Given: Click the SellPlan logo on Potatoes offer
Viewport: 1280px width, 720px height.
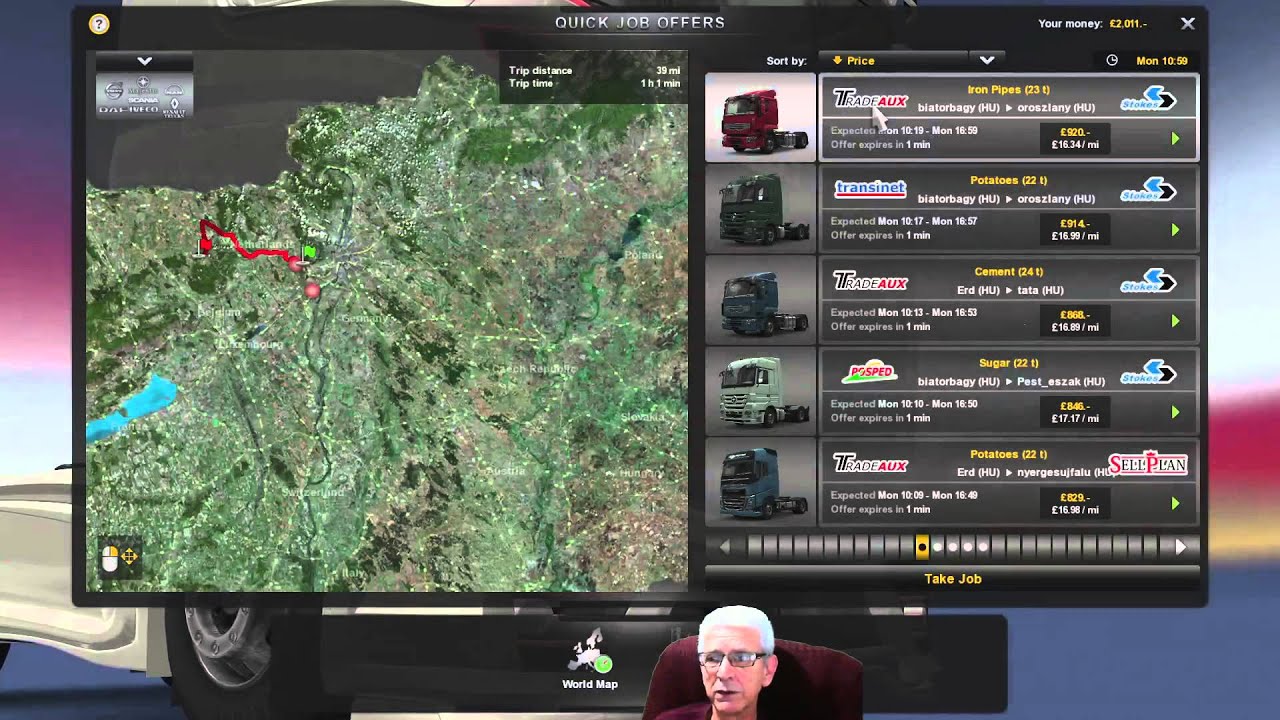Looking at the screenshot, I should coord(1147,464).
